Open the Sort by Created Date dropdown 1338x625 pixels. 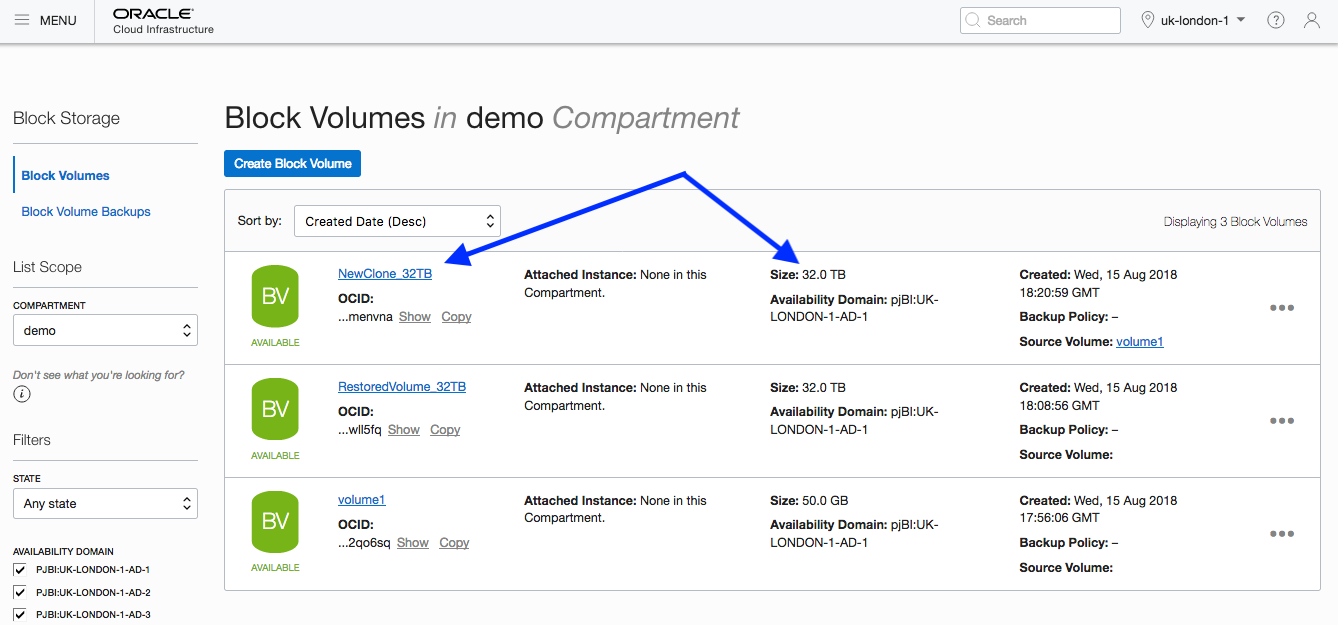tap(397, 221)
